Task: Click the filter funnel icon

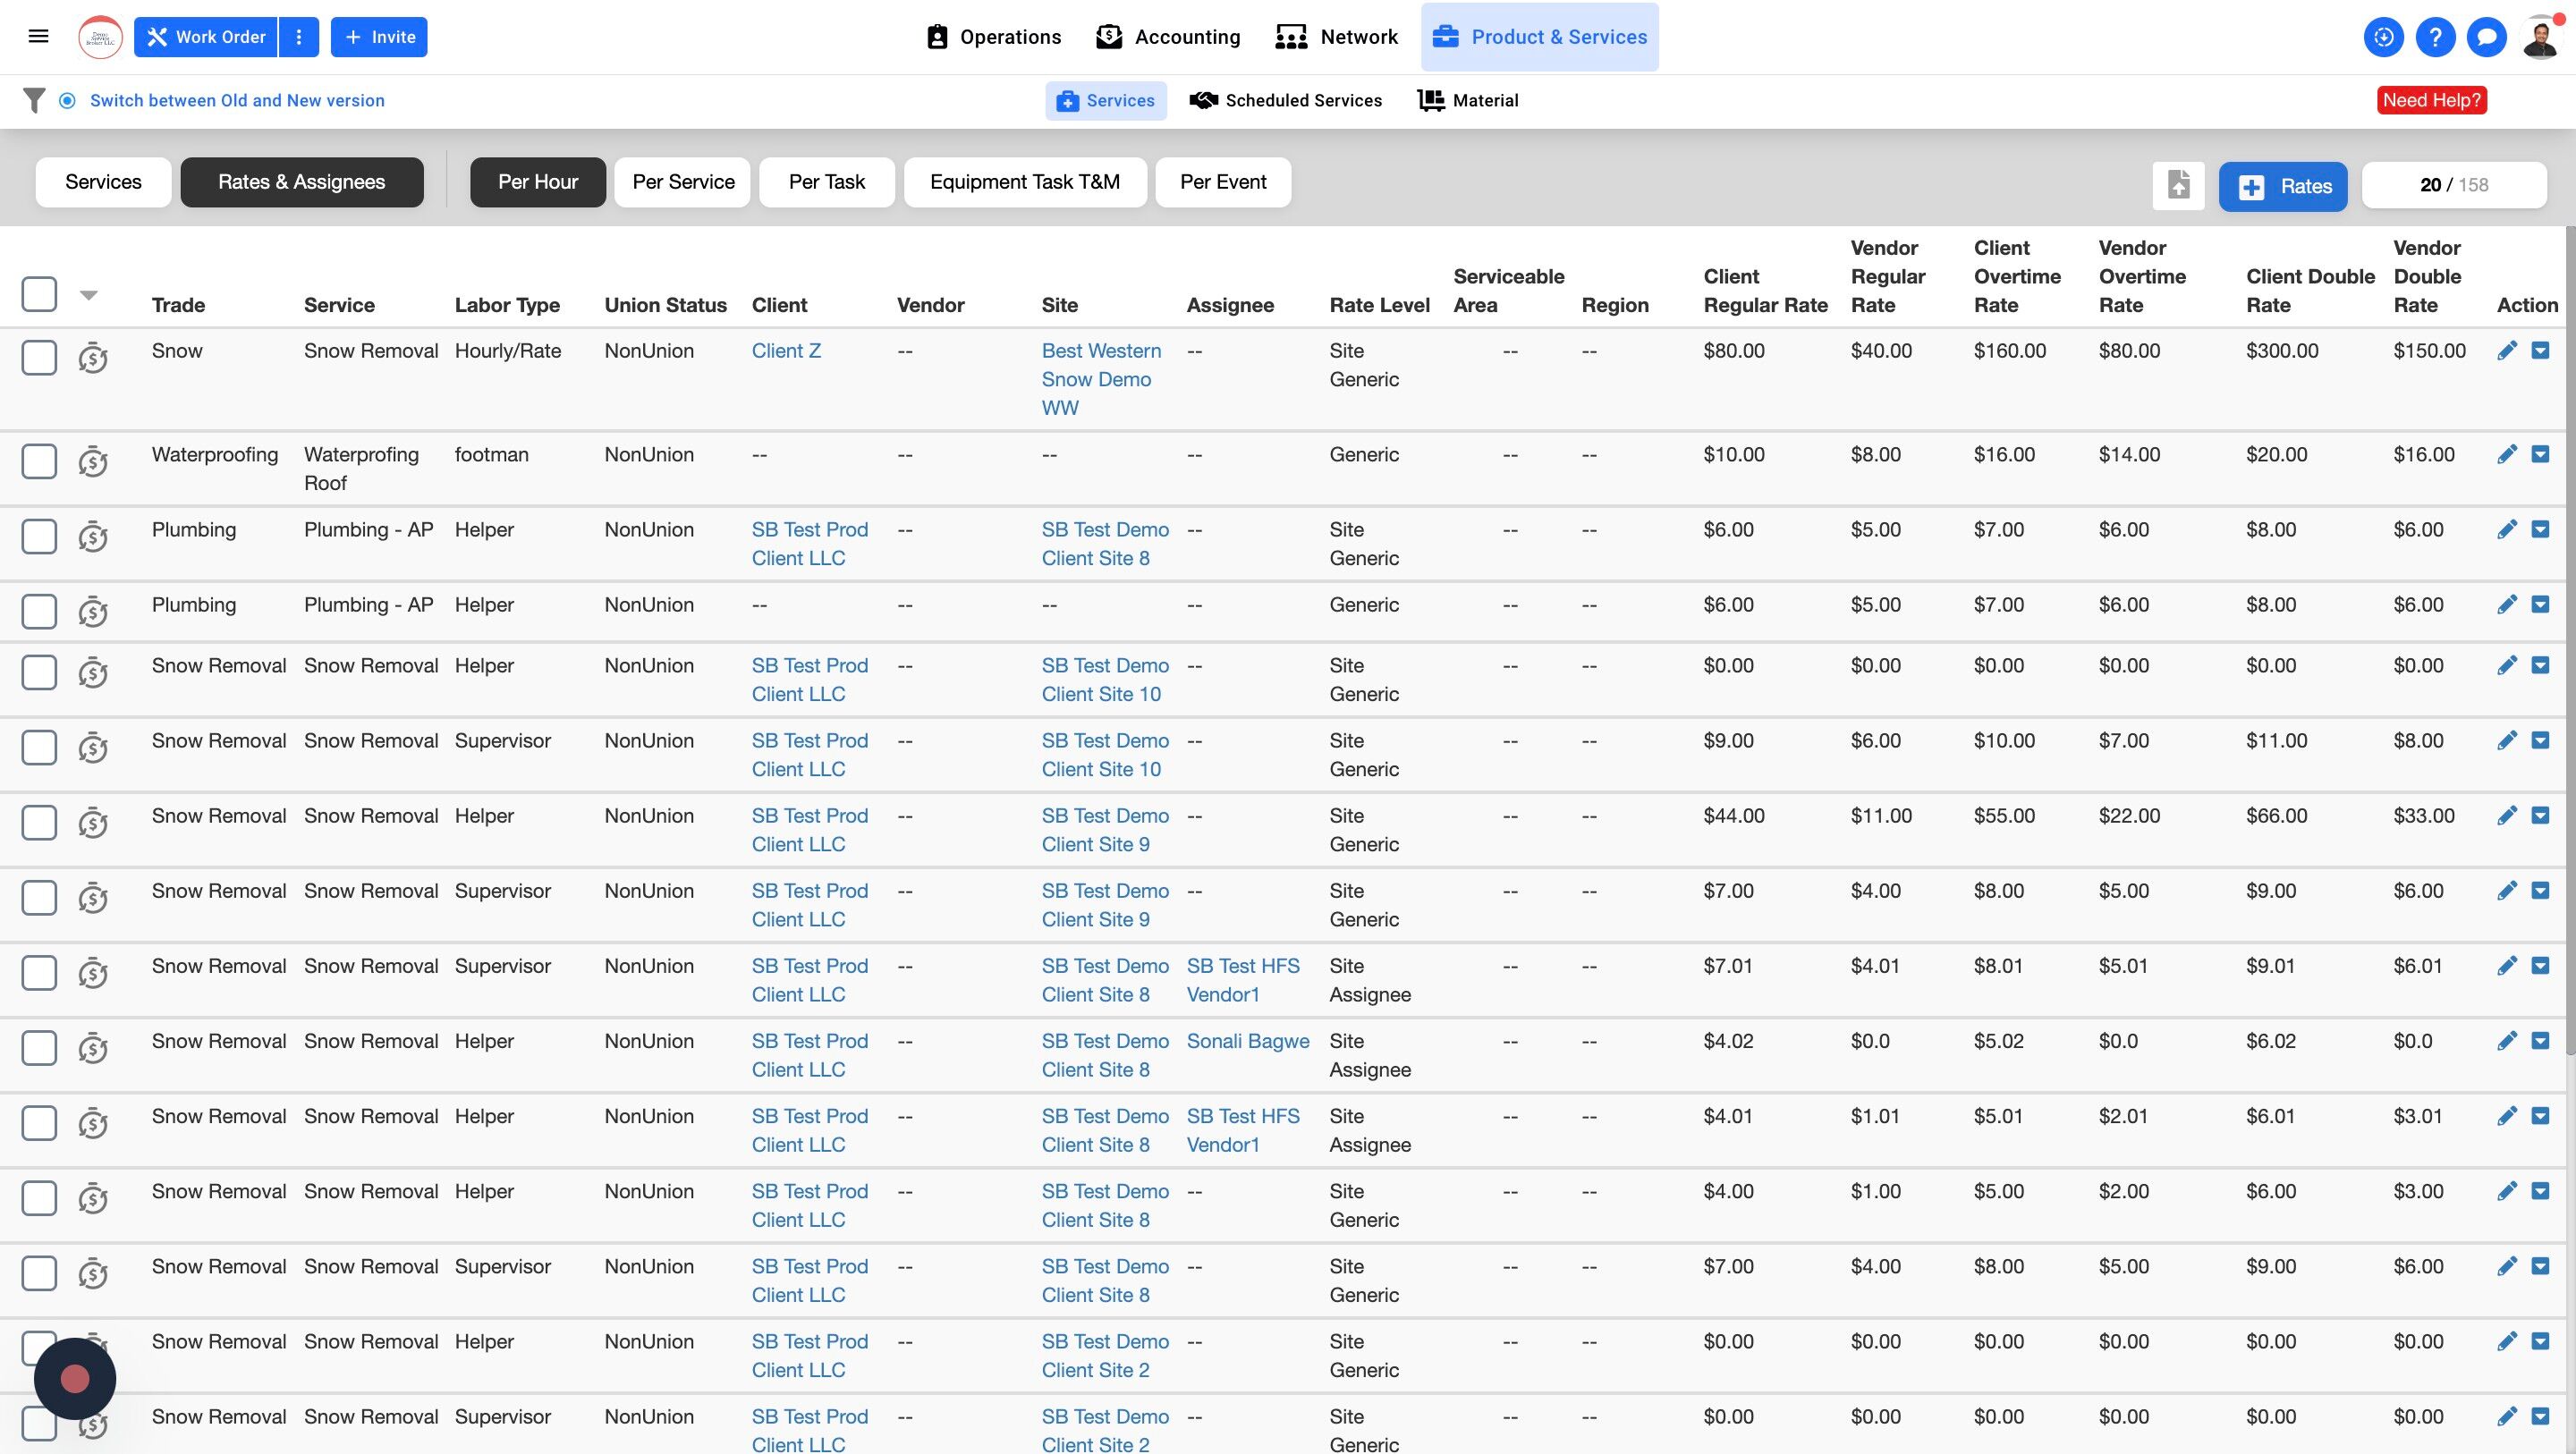Action: (34, 100)
